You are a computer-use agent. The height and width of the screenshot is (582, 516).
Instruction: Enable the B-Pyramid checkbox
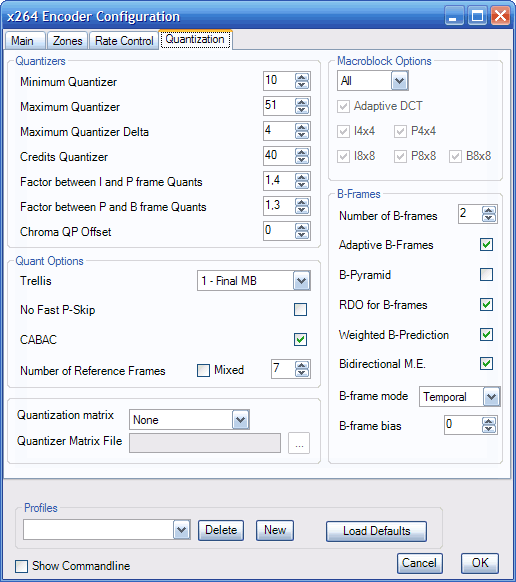coord(486,275)
